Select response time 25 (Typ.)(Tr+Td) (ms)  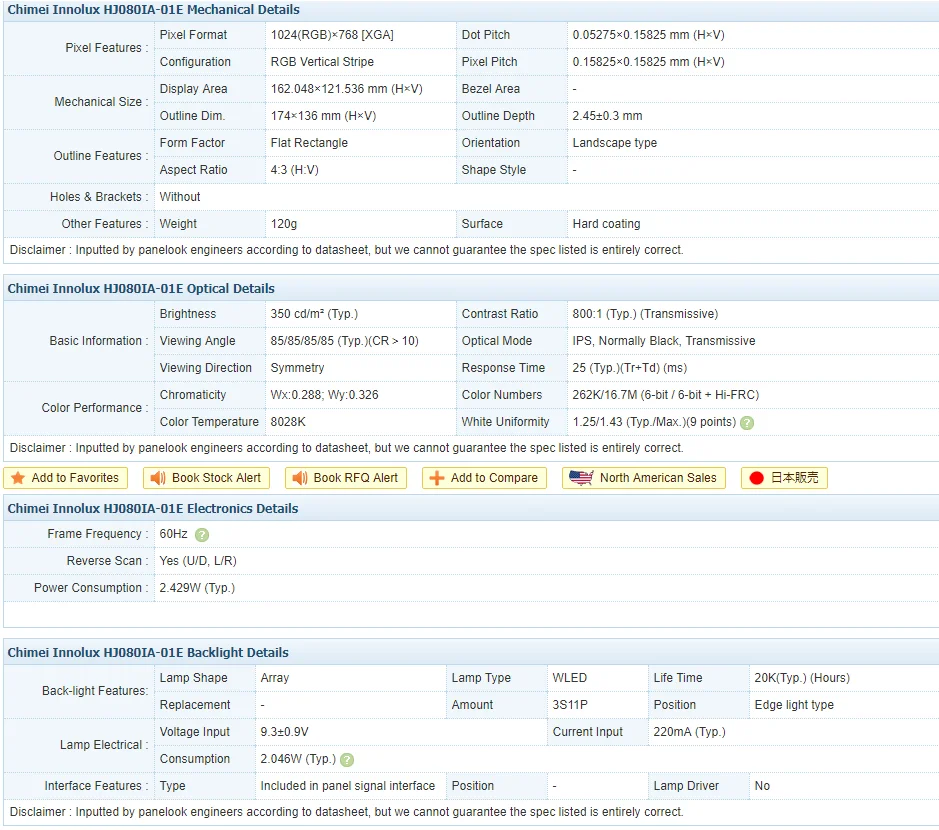[629, 368]
